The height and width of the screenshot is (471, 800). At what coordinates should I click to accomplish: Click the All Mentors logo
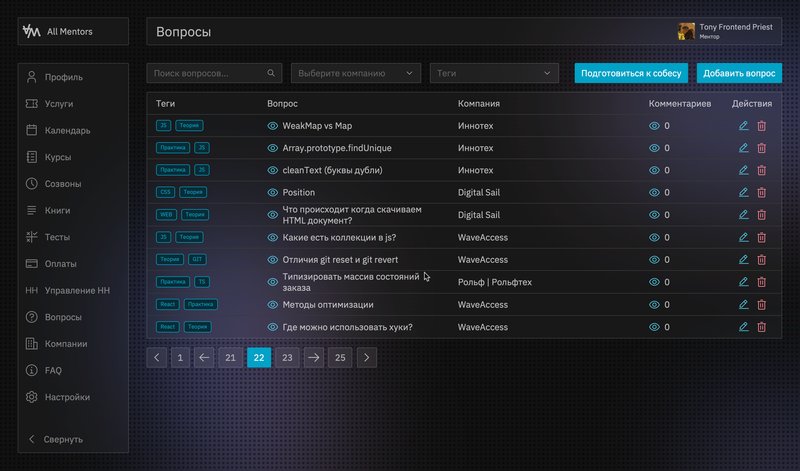(x=31, y=31)
